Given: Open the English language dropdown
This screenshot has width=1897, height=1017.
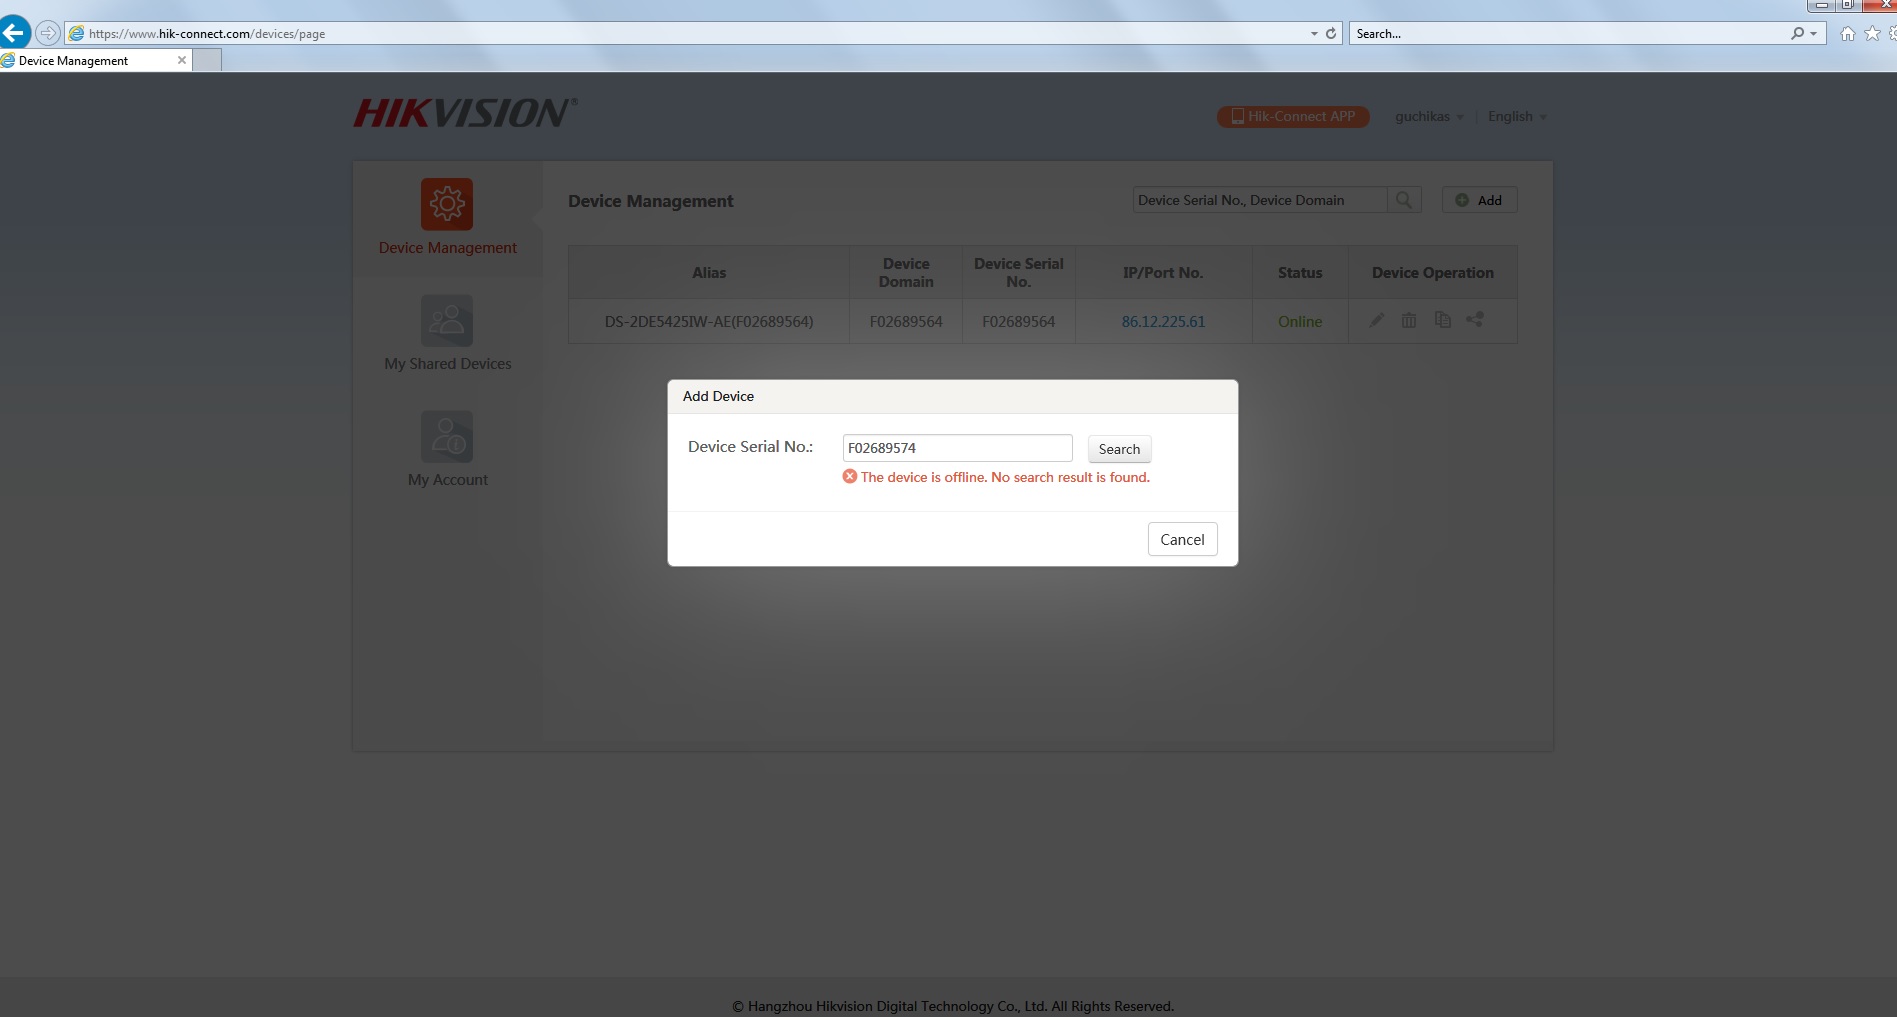Looking at the screenshot, I should point(1517,117).
